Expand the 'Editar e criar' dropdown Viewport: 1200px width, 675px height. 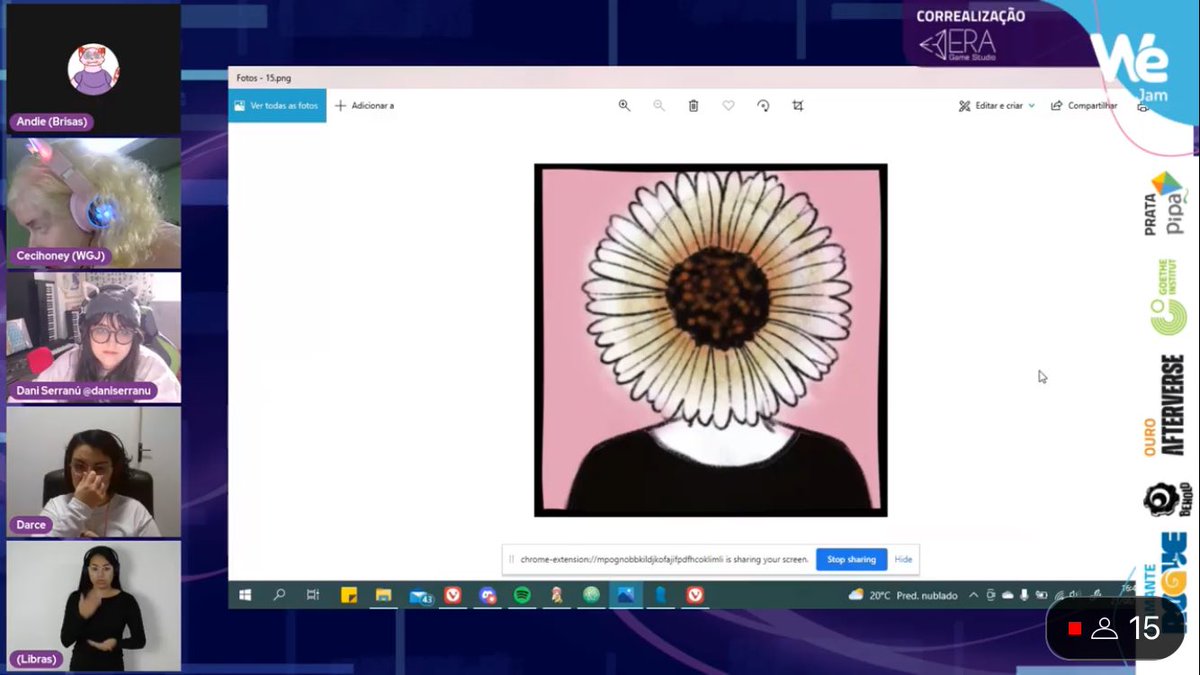[996, 105]
